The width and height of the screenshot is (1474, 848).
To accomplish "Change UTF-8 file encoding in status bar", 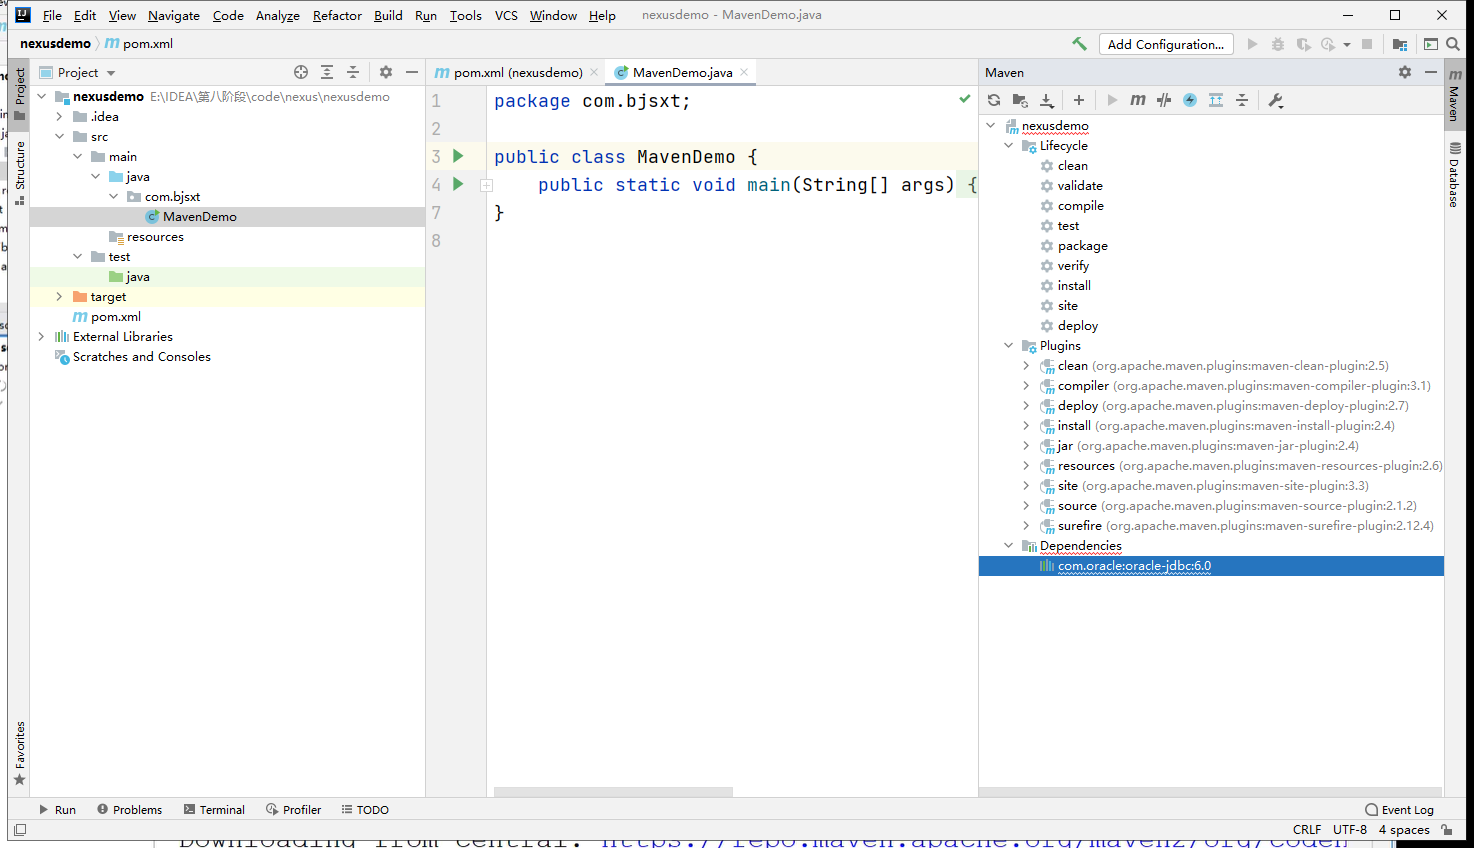I will coord(1350,830).
